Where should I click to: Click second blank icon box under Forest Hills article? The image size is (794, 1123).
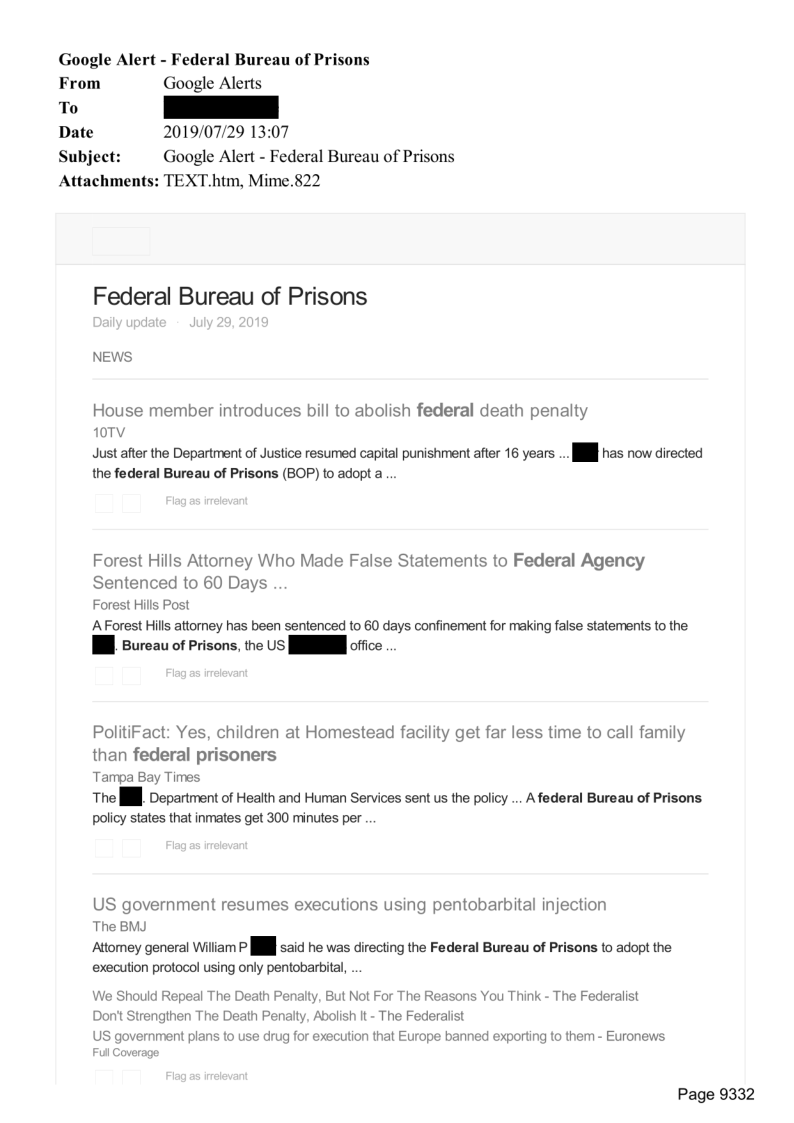131,674
